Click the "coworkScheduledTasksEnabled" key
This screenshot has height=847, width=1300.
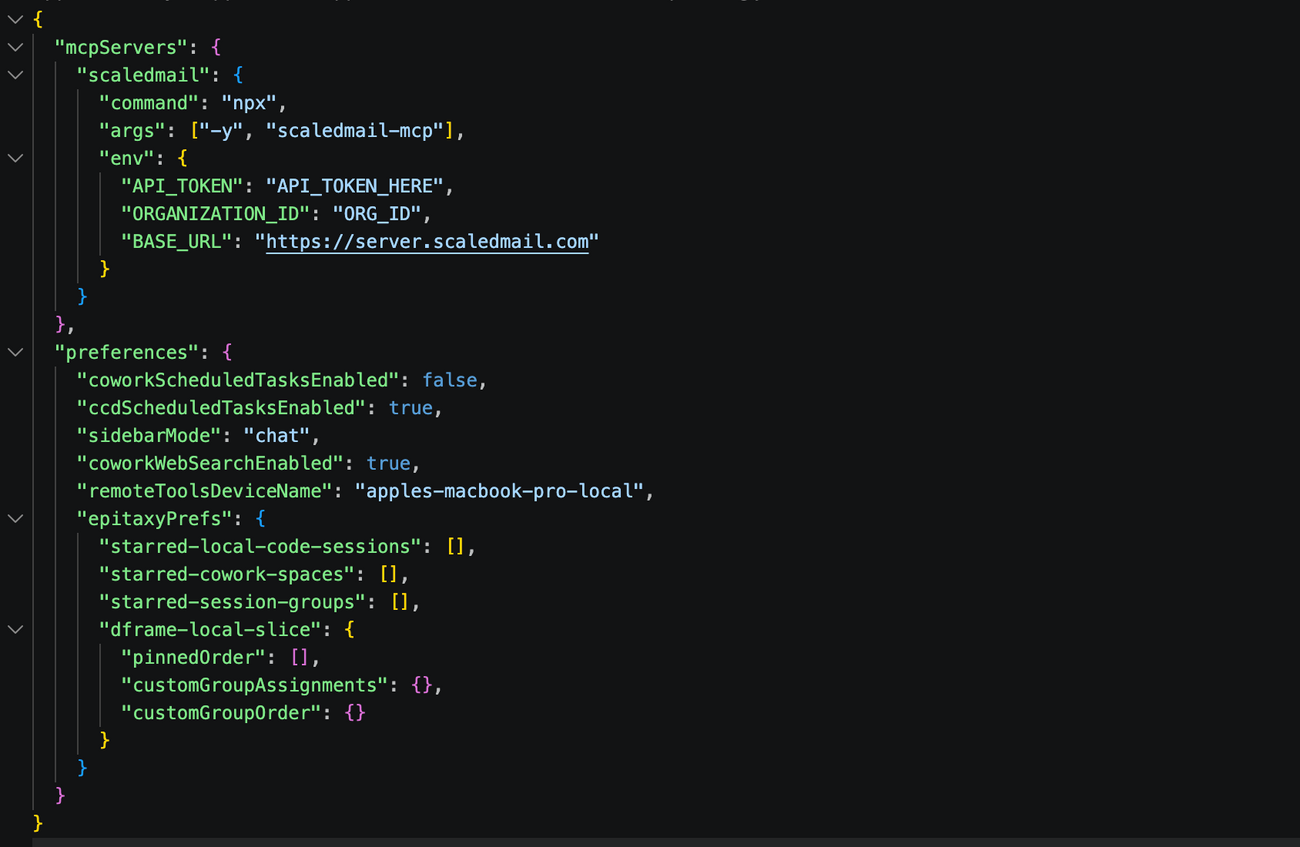click(x=238, y=380)
